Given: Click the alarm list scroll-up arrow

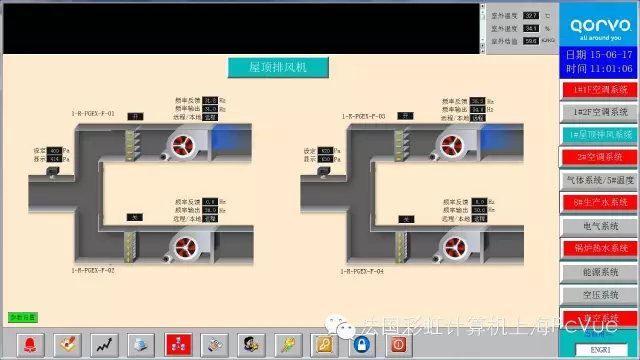Looking at the screenshot, I should (x=482, y=7).
